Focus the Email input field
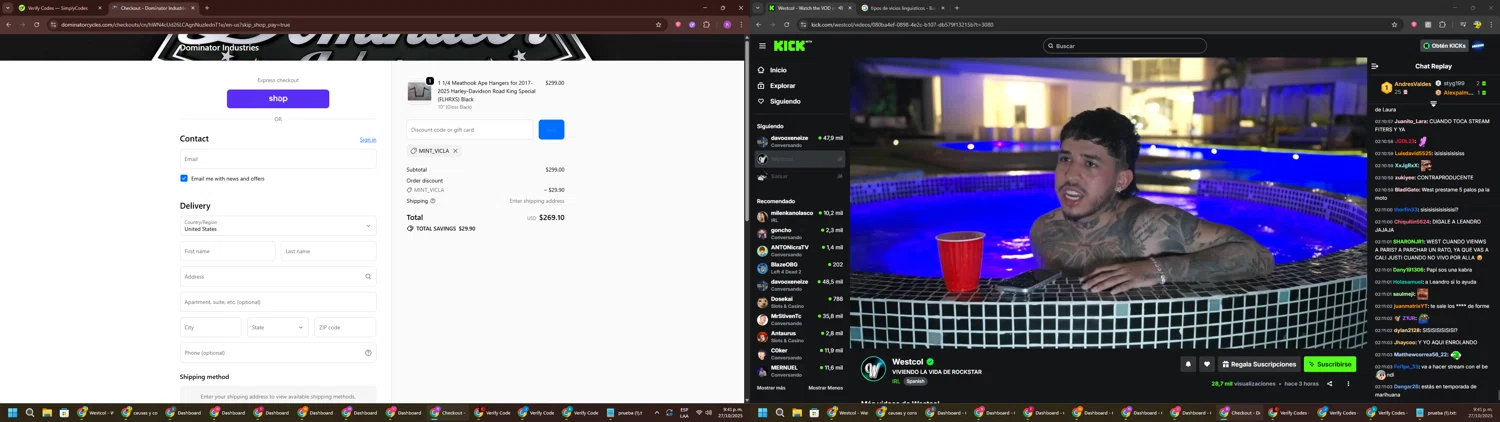Screen dimensions: 1500x422 click(278, 159)
